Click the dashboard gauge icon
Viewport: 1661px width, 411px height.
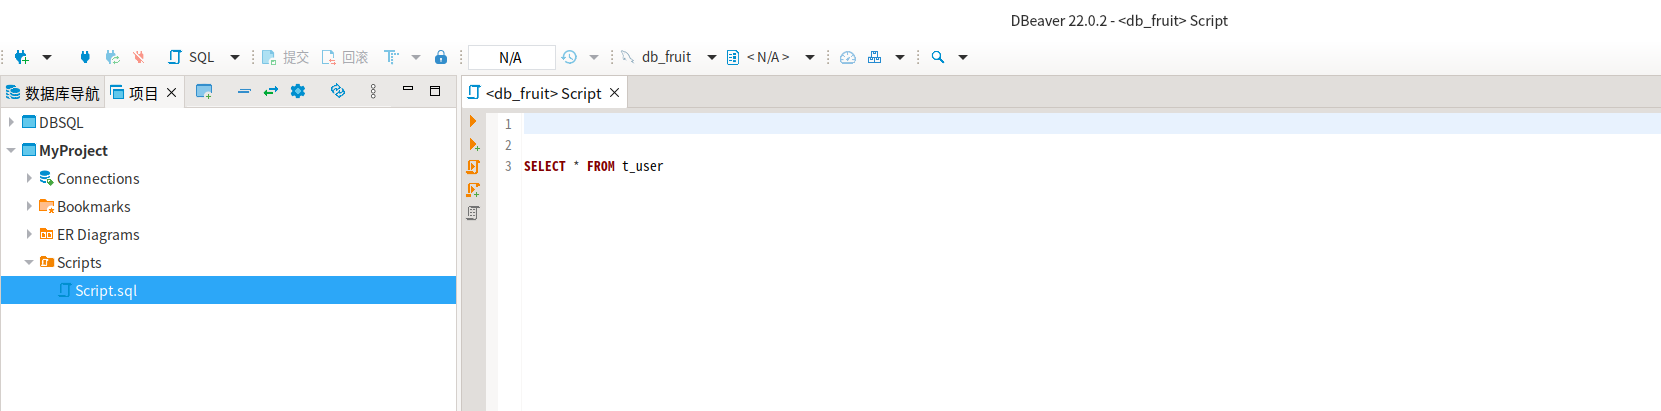[x=848, y=57]
